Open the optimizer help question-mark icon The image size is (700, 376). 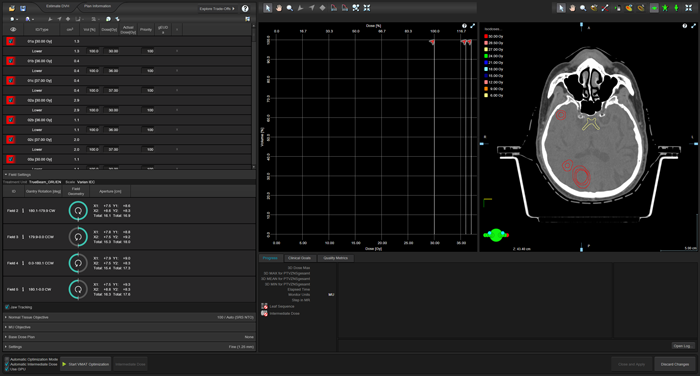(245, 8)
